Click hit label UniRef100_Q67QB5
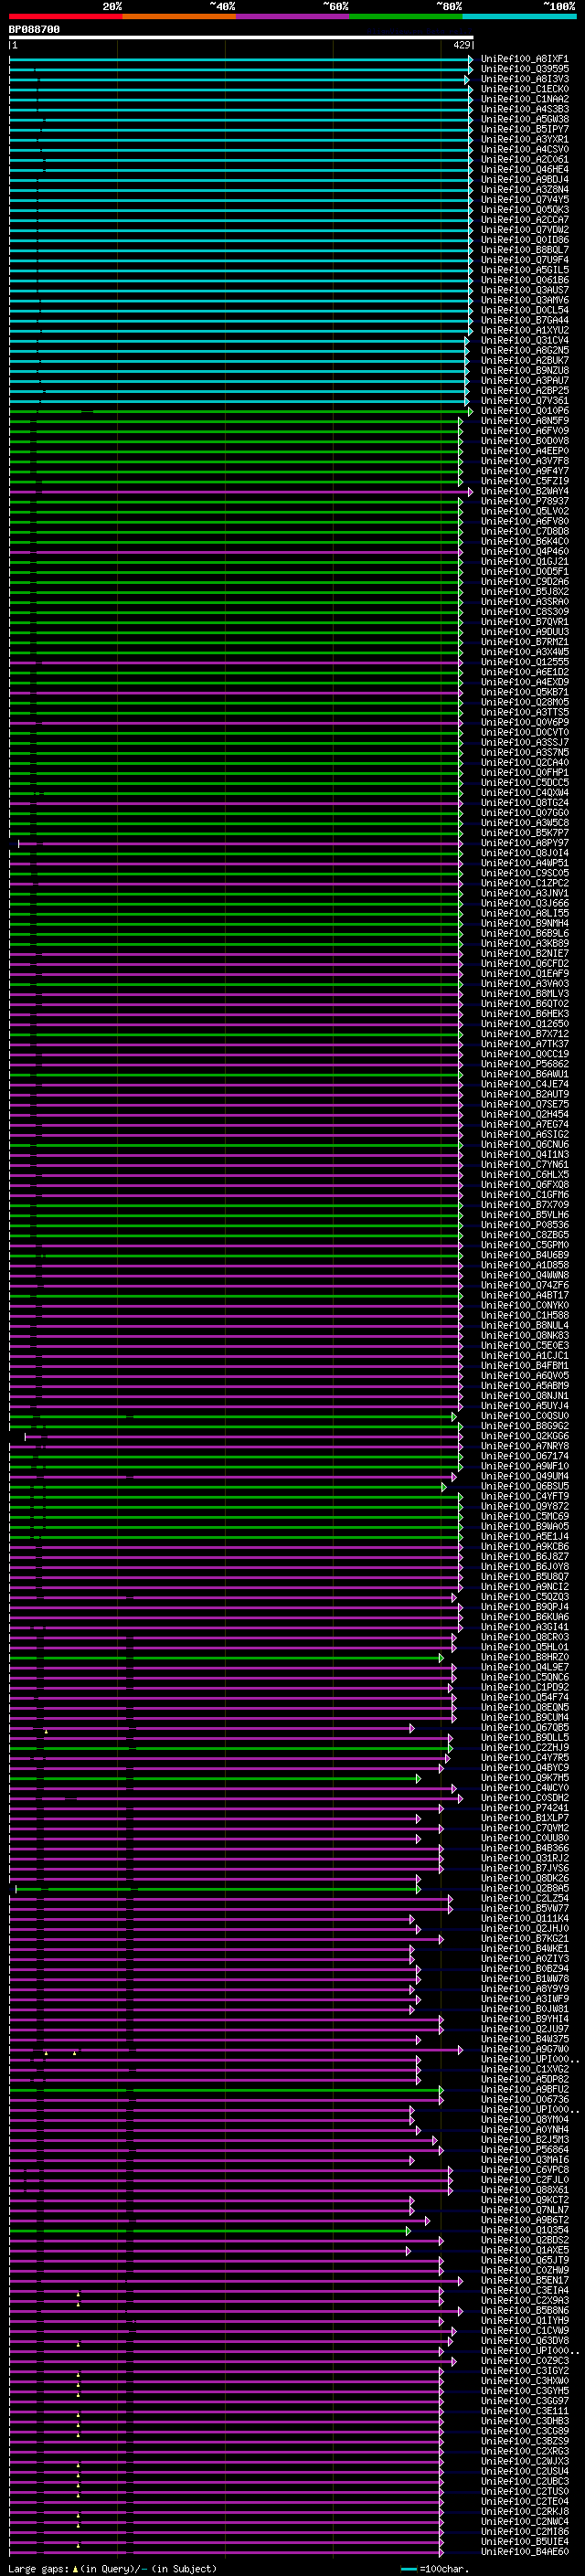Screen dimensions: 585x2576 tap(525, 1727)
